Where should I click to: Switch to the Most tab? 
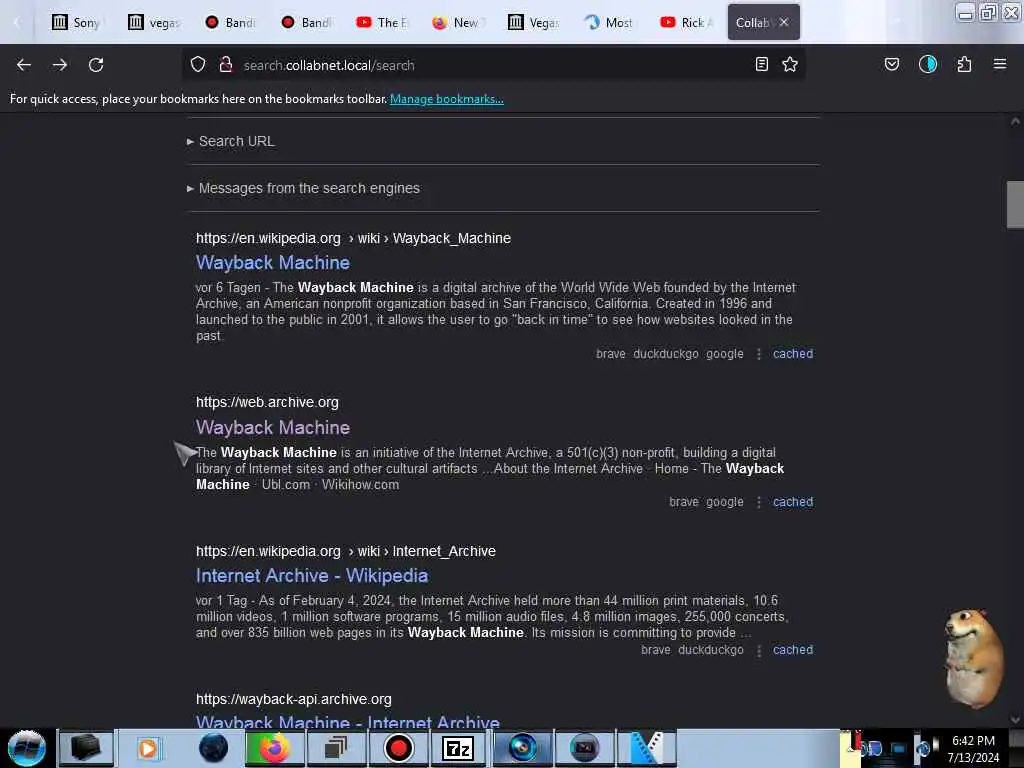click(x=609, y=22)
